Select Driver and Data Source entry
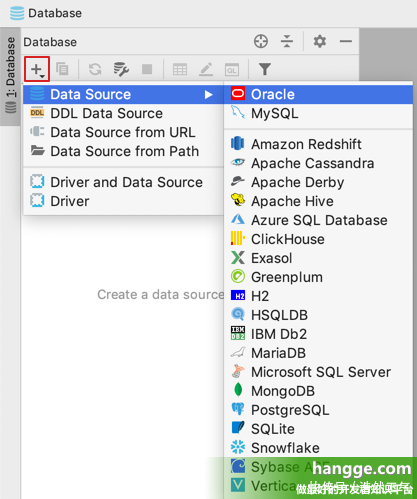 (x=123, y=182)
